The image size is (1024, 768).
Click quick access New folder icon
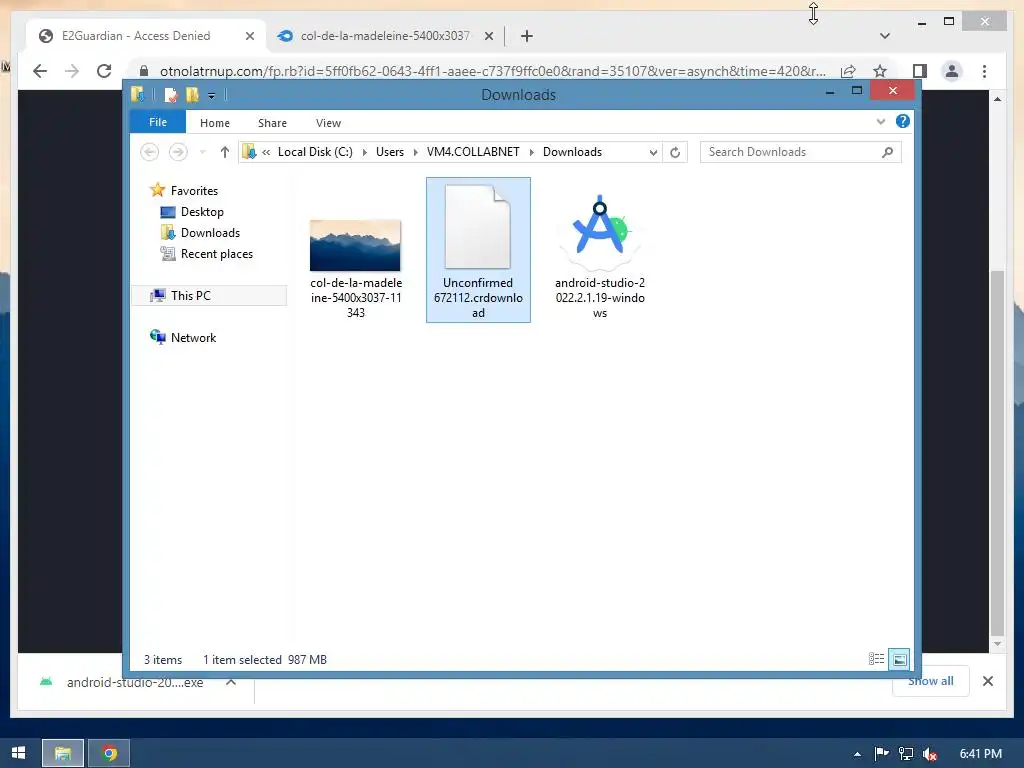pyautogui.click(x=192, y=95)
